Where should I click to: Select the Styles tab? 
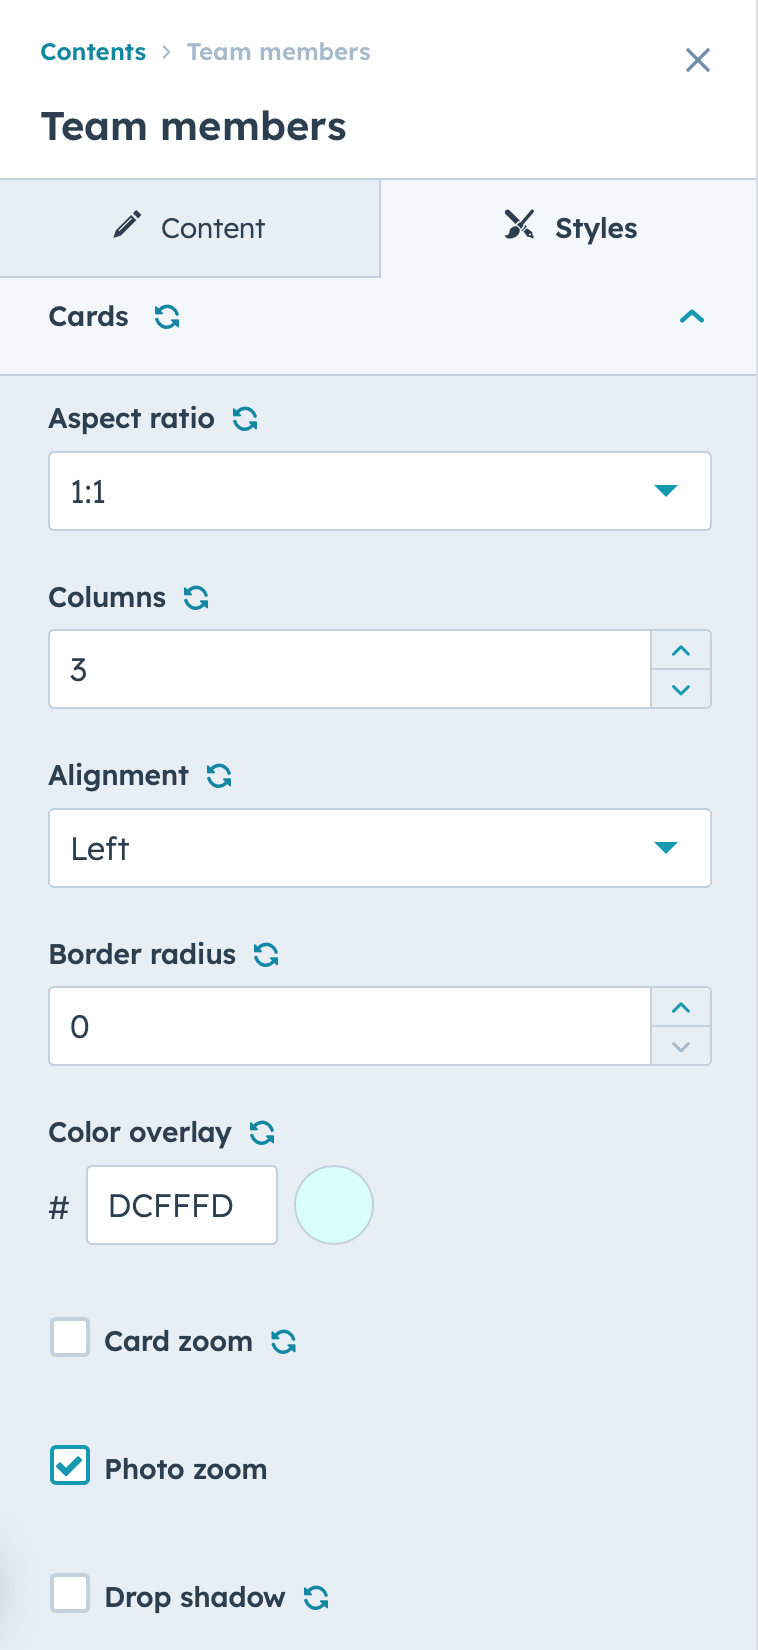[x=569, y=228]
